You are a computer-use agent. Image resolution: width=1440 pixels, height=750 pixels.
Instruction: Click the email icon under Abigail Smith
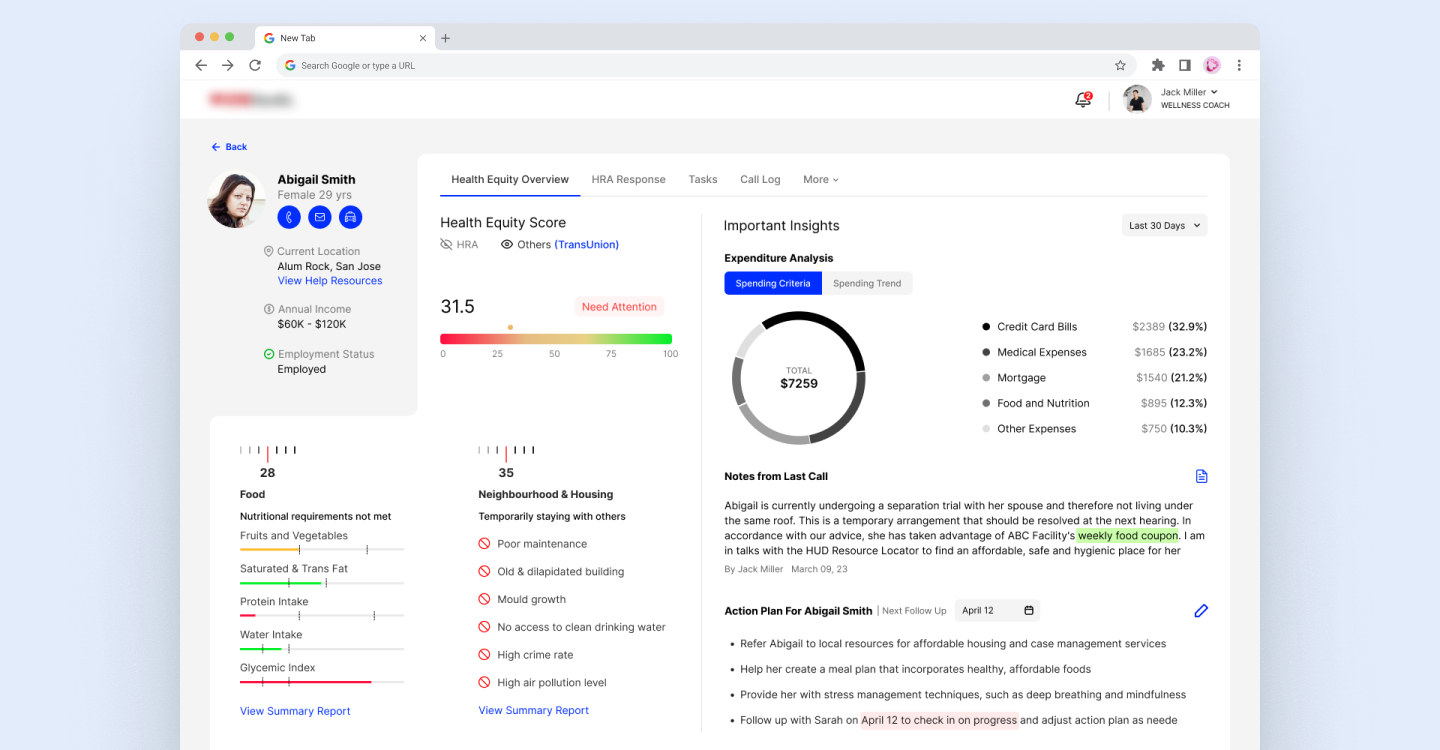[320, 217]
